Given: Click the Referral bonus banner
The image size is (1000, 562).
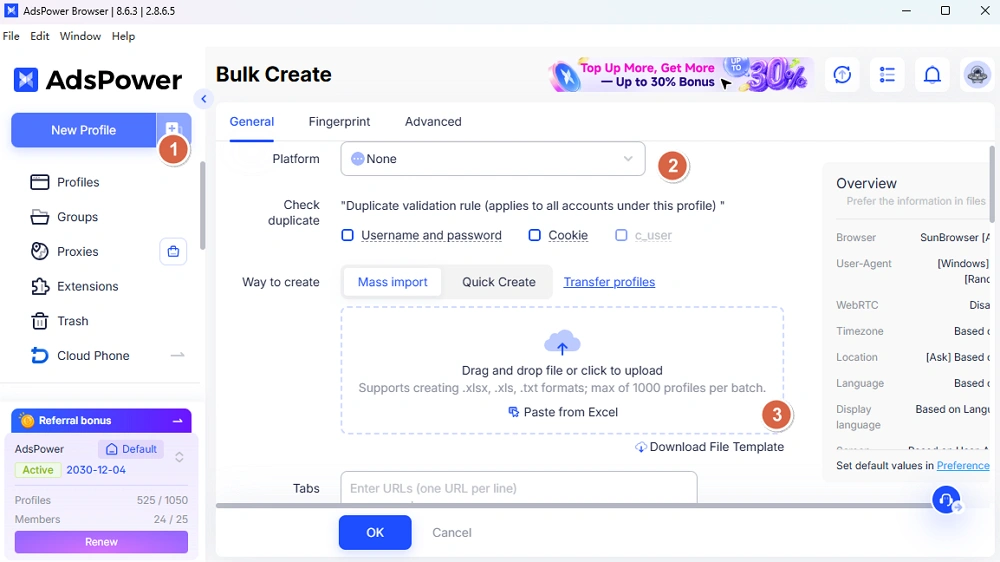Looking at the screenshot, I should pos(101,421).
